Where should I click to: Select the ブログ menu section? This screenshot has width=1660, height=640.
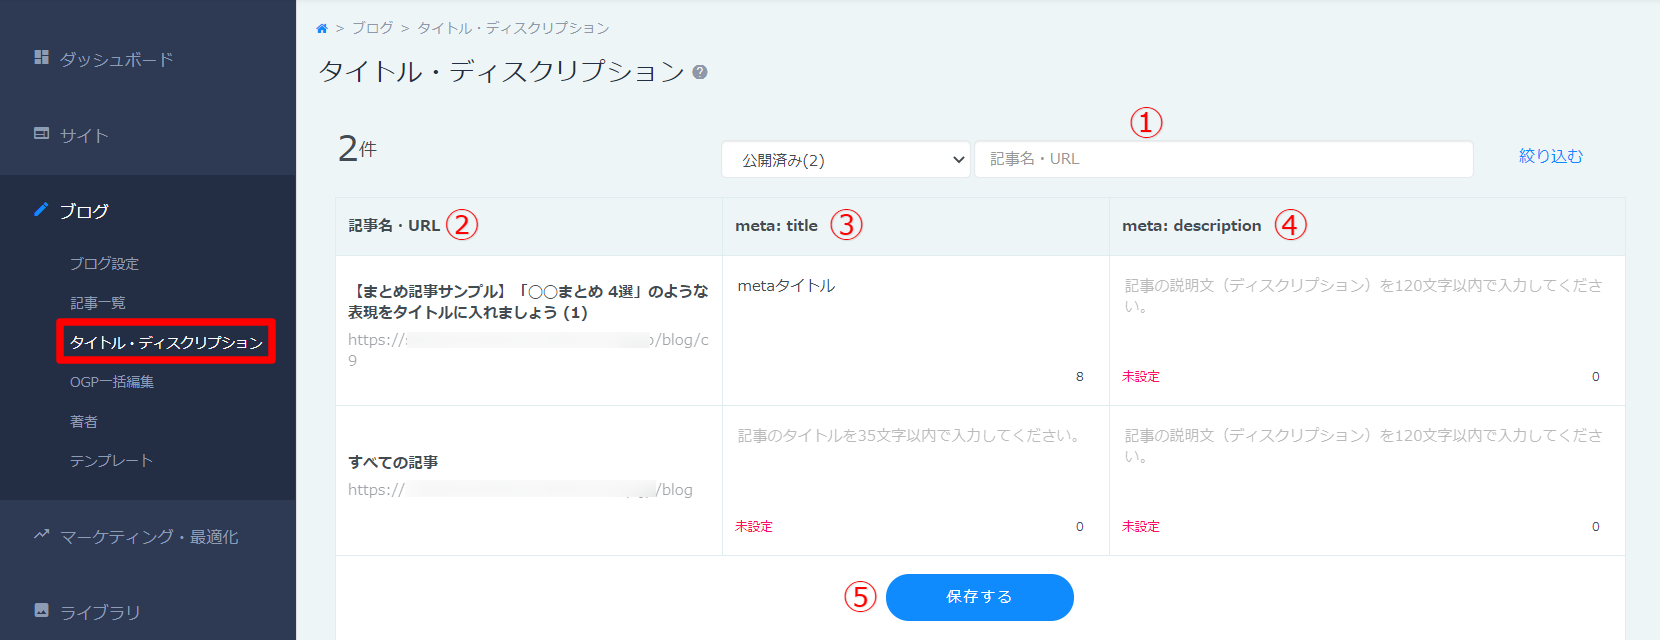[84, 211]
